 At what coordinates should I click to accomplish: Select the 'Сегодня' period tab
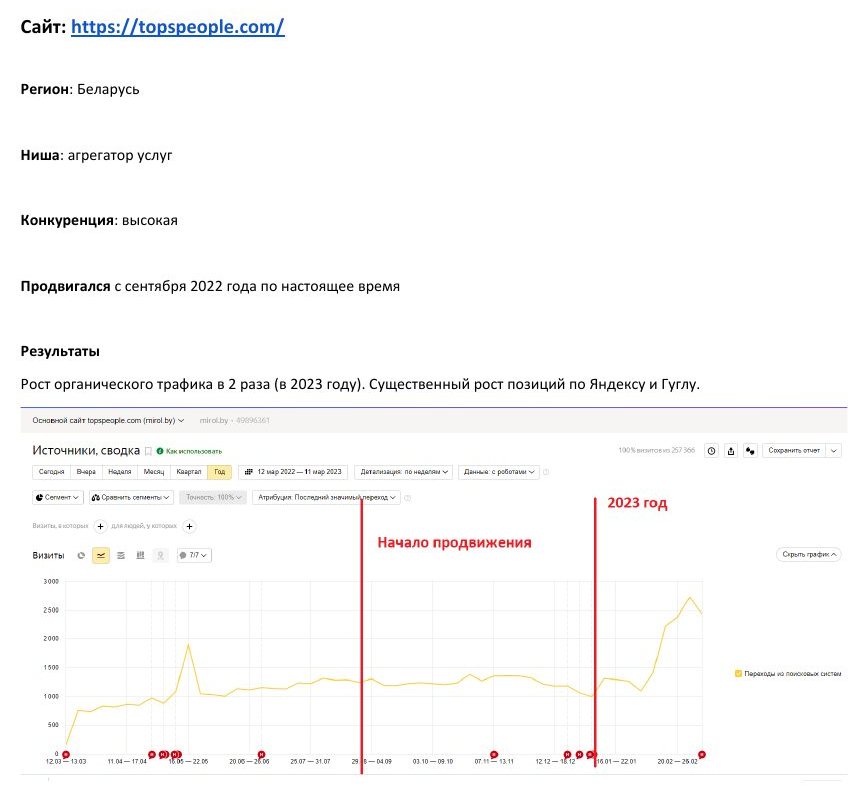(x=51, y=472)
